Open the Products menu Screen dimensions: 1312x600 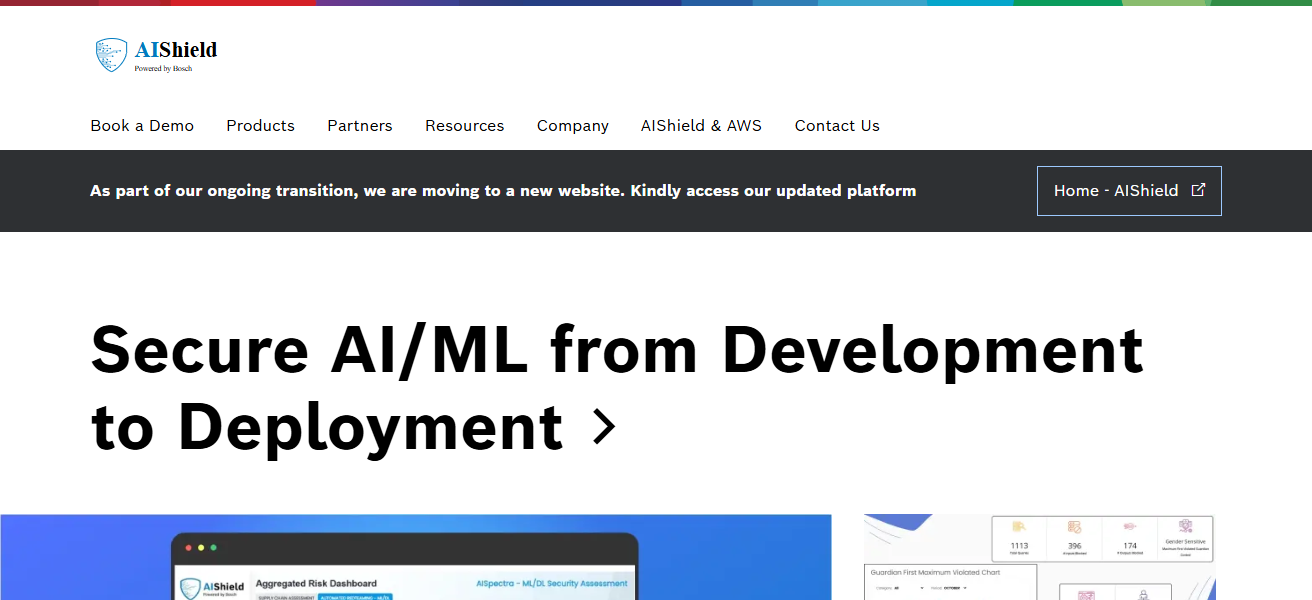point(260,126)
